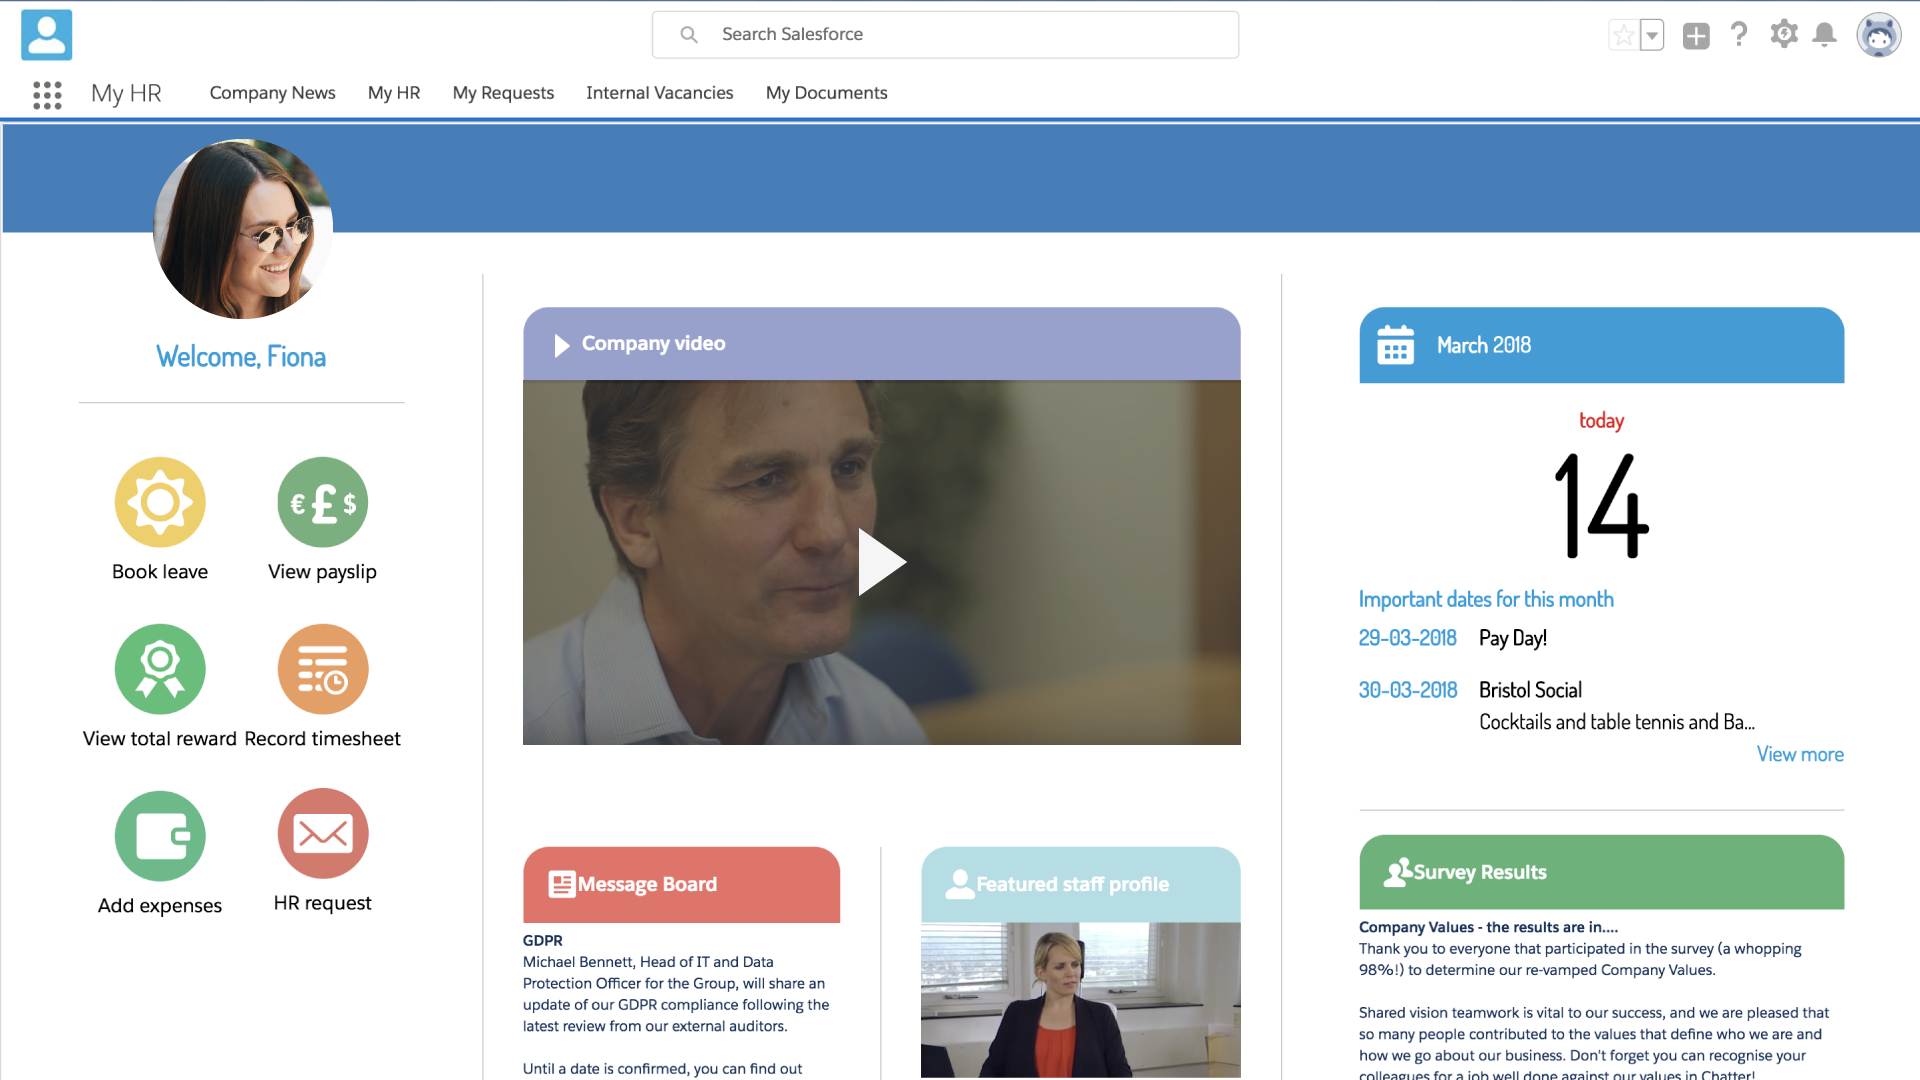Open the Salesforce app launcher grid
The width and height of the screenshot is (1920, 1080).
[x=47, y=95]
